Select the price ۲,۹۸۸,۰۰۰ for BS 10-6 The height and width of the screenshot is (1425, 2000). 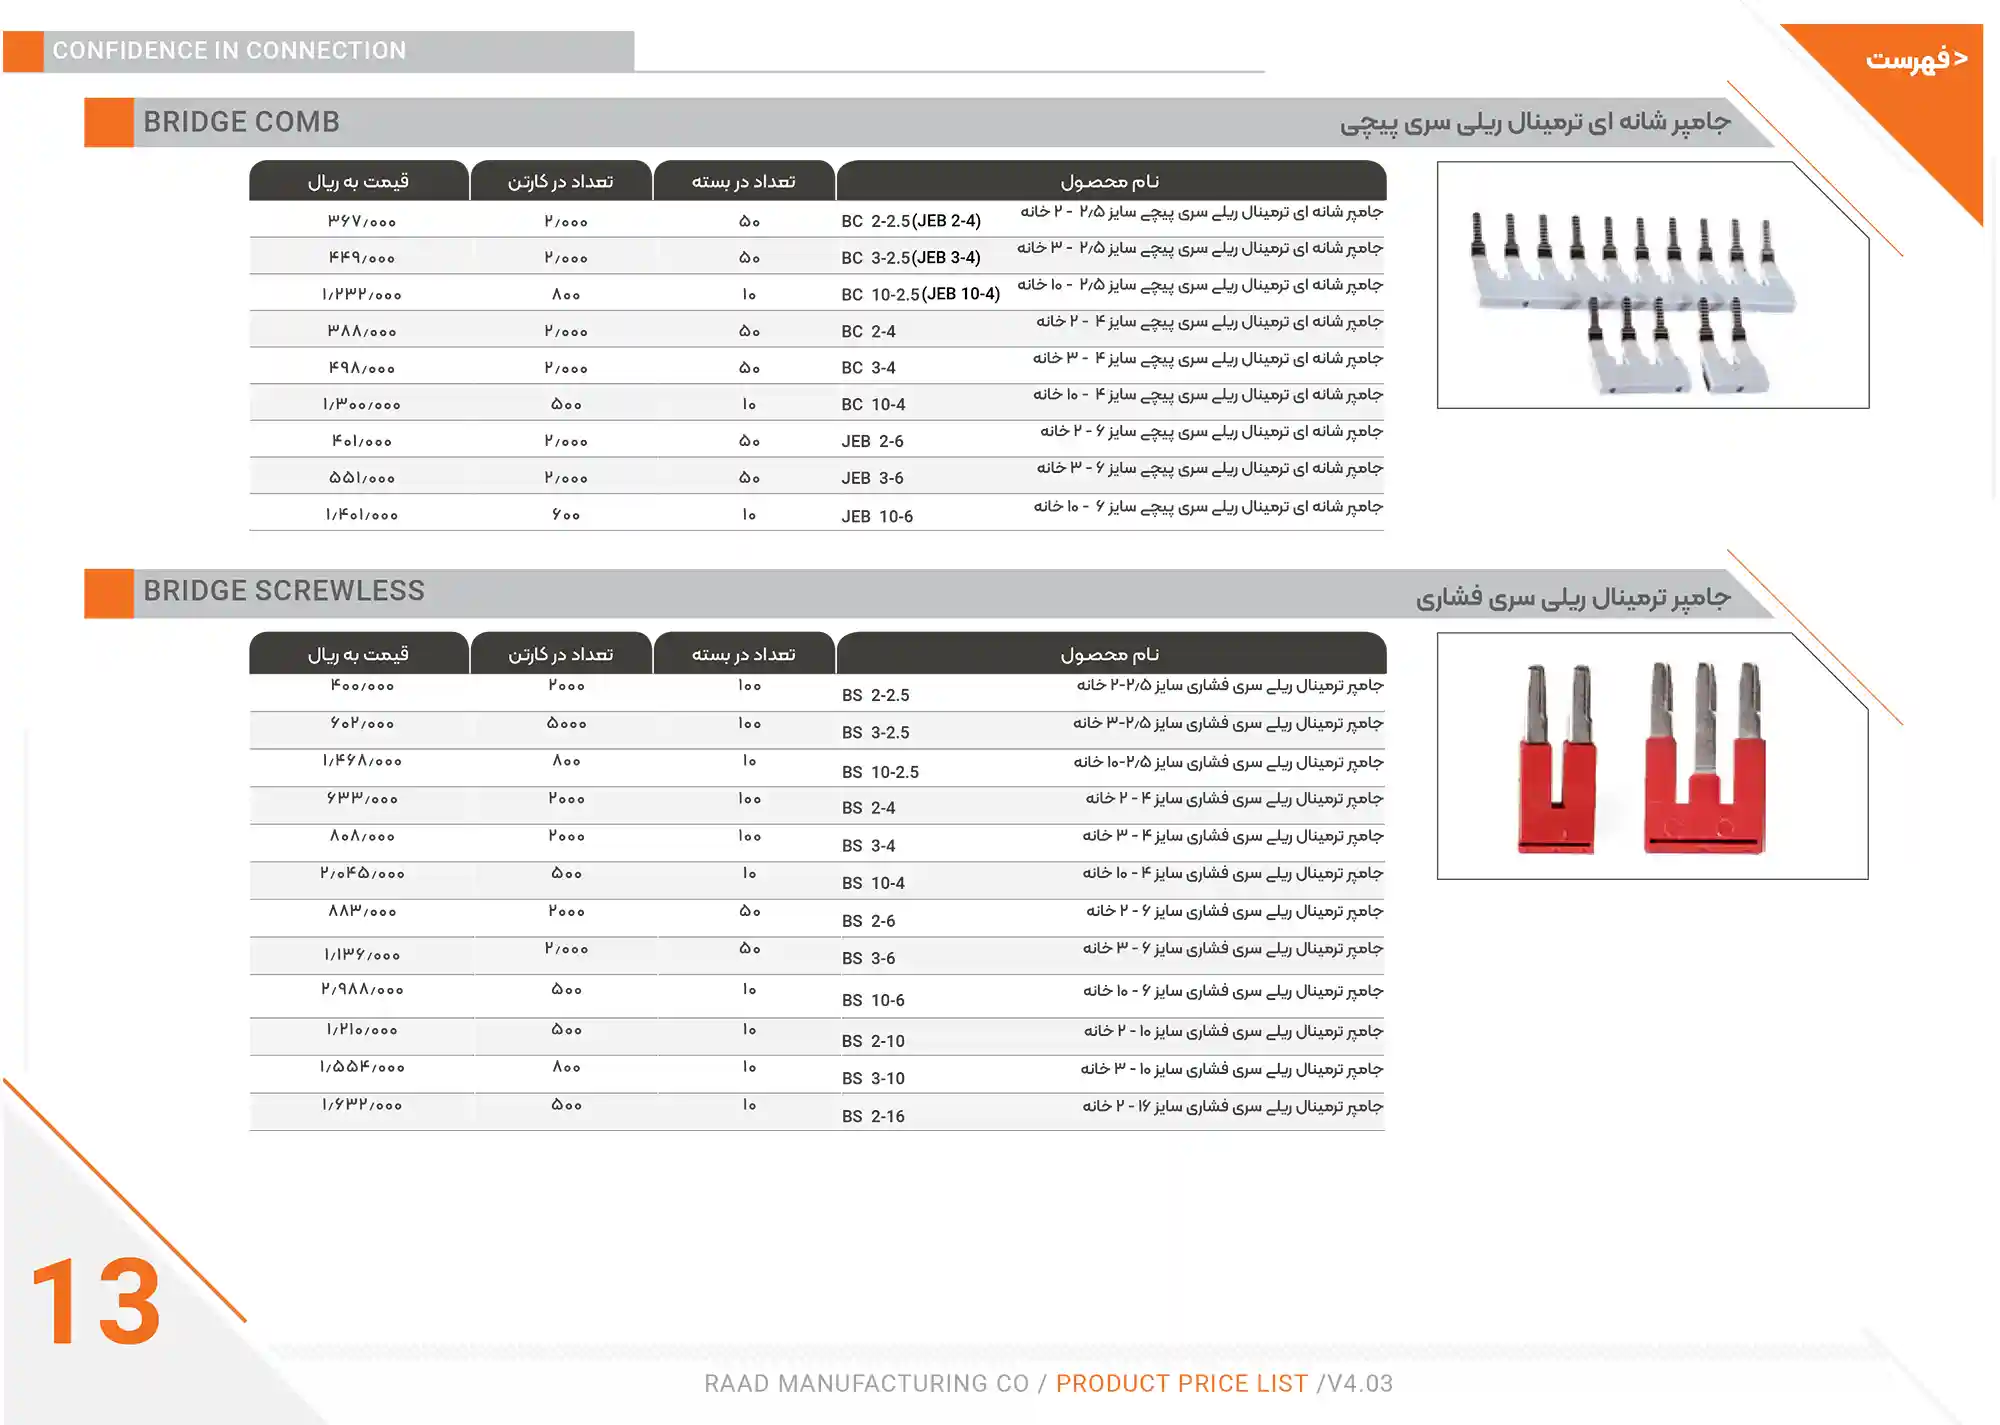[363, 988]
